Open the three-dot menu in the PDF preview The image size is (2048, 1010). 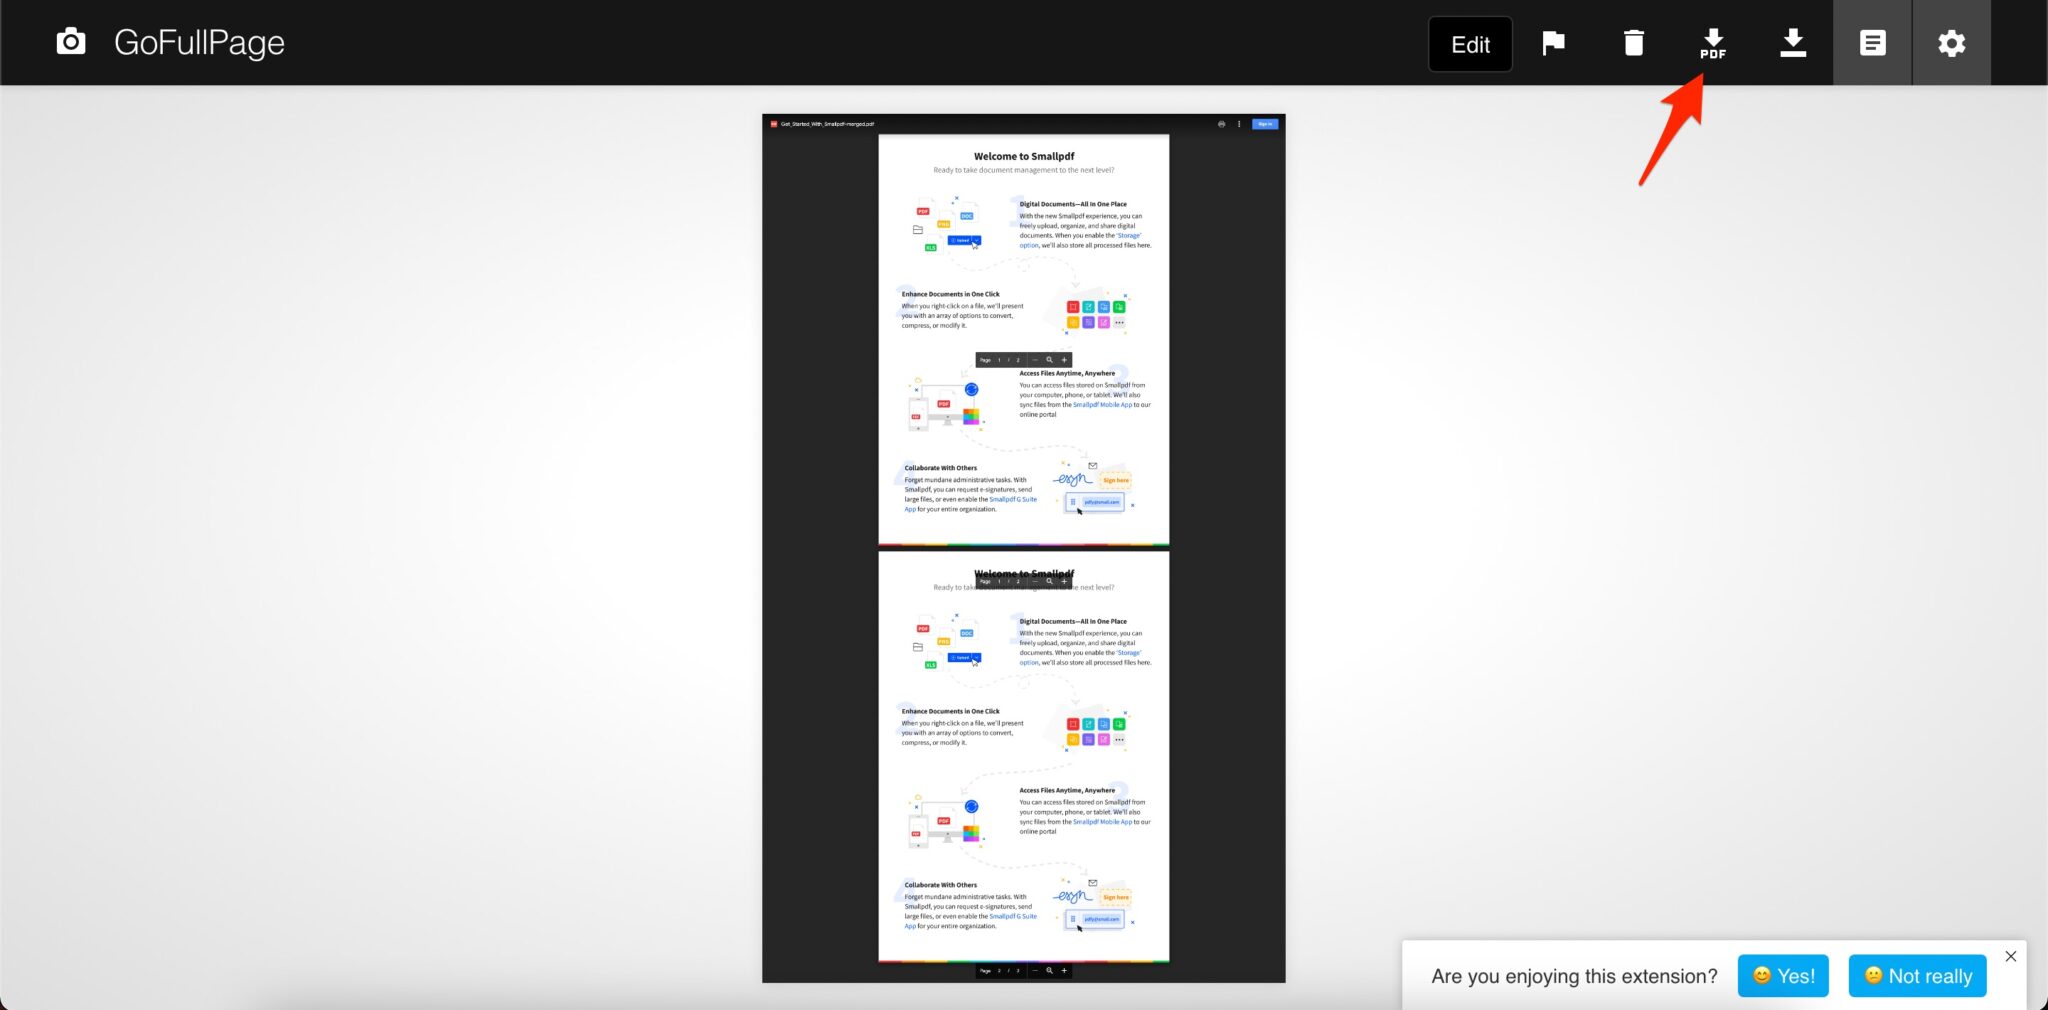click(x=1239, y=124)
